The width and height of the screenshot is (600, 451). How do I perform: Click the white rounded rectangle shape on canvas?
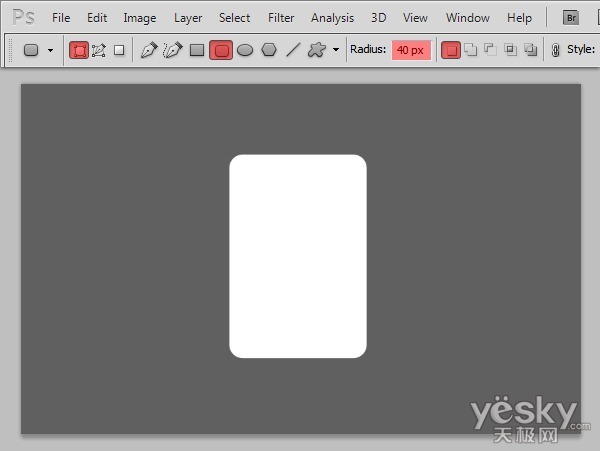[298, 256]
